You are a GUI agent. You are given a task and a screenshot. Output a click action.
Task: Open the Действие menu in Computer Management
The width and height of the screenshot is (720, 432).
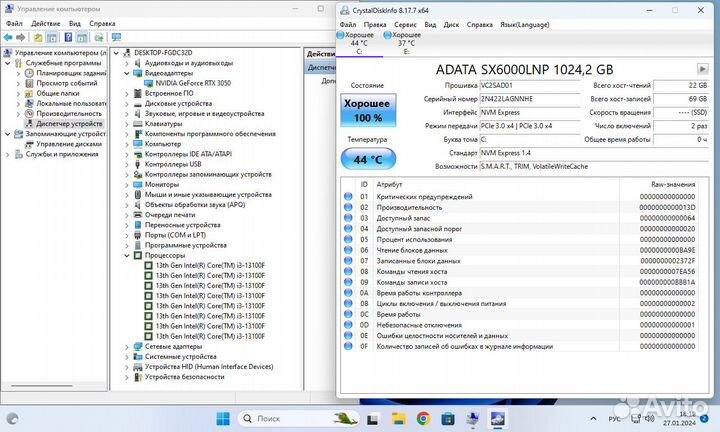[45, 22]
